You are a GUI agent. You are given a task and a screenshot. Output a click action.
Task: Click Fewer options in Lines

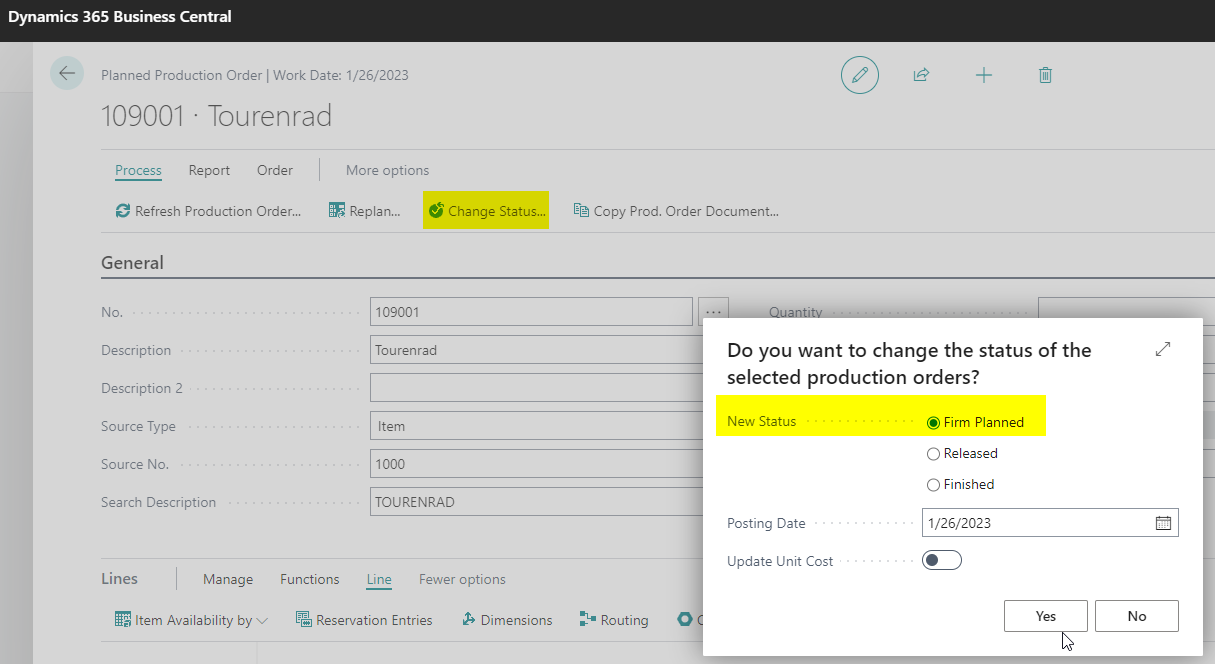(462, 579)
